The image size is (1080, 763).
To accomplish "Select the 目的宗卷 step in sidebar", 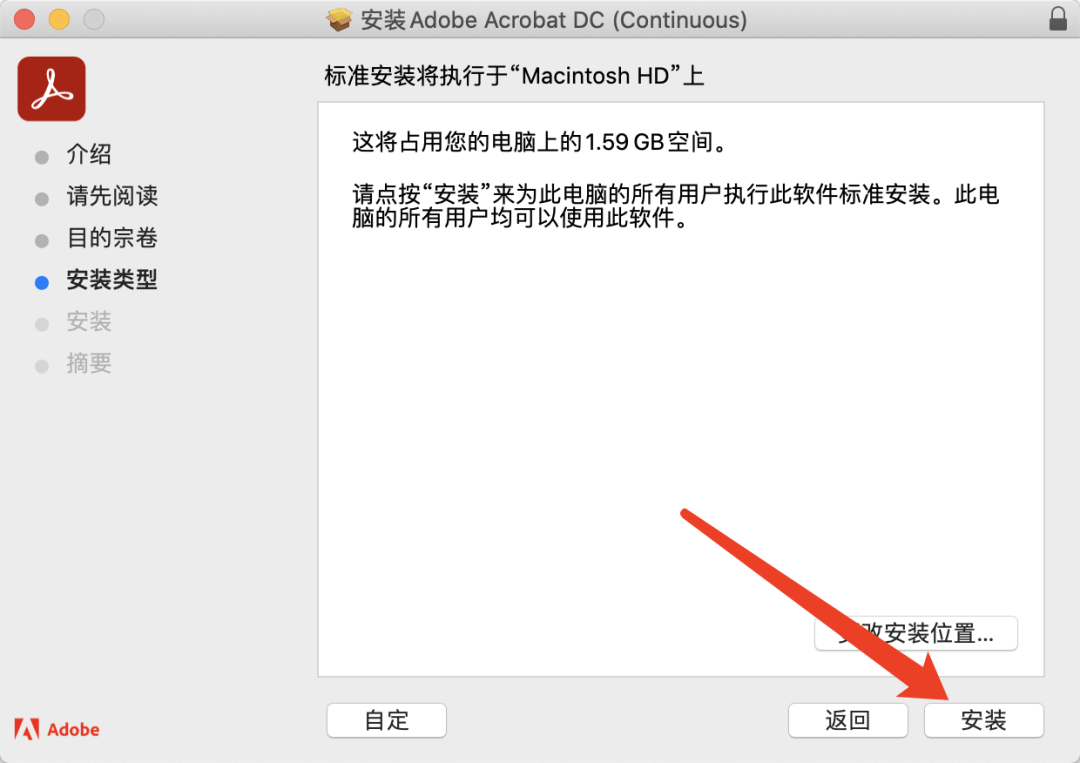I will [112, 238].
